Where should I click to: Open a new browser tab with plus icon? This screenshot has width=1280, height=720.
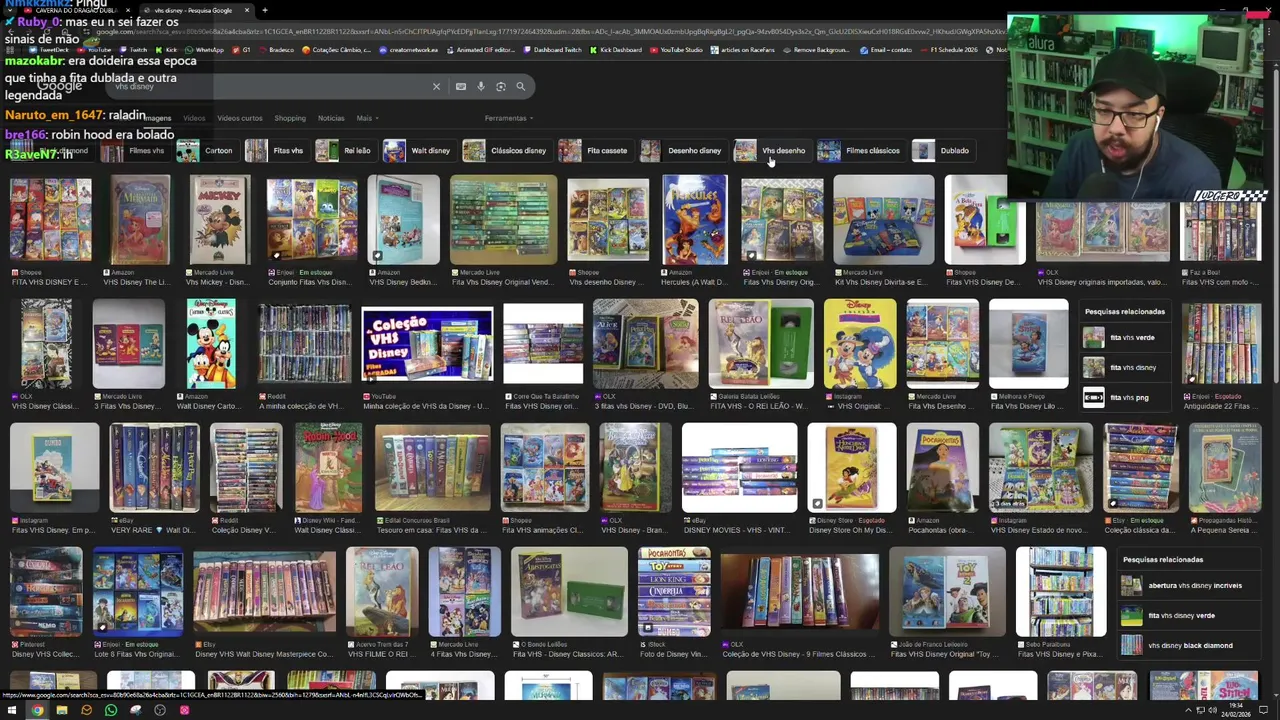point(264,10)
